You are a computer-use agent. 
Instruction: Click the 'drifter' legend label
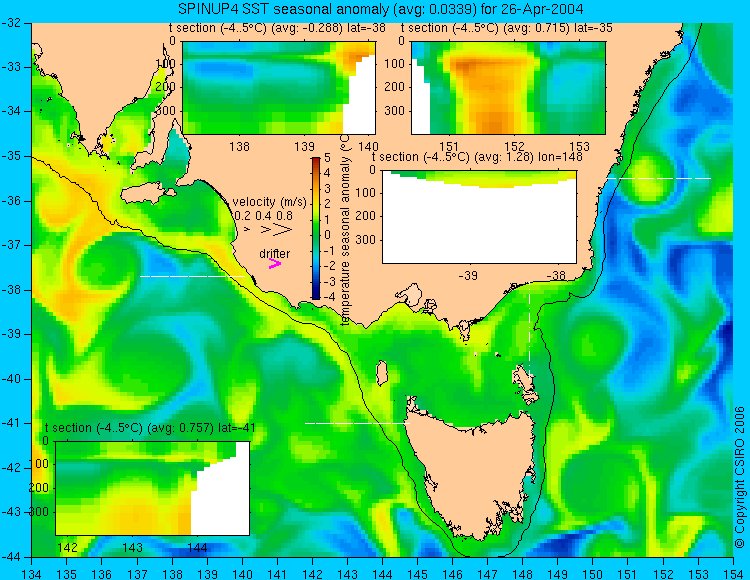click(x=275, y=253)
